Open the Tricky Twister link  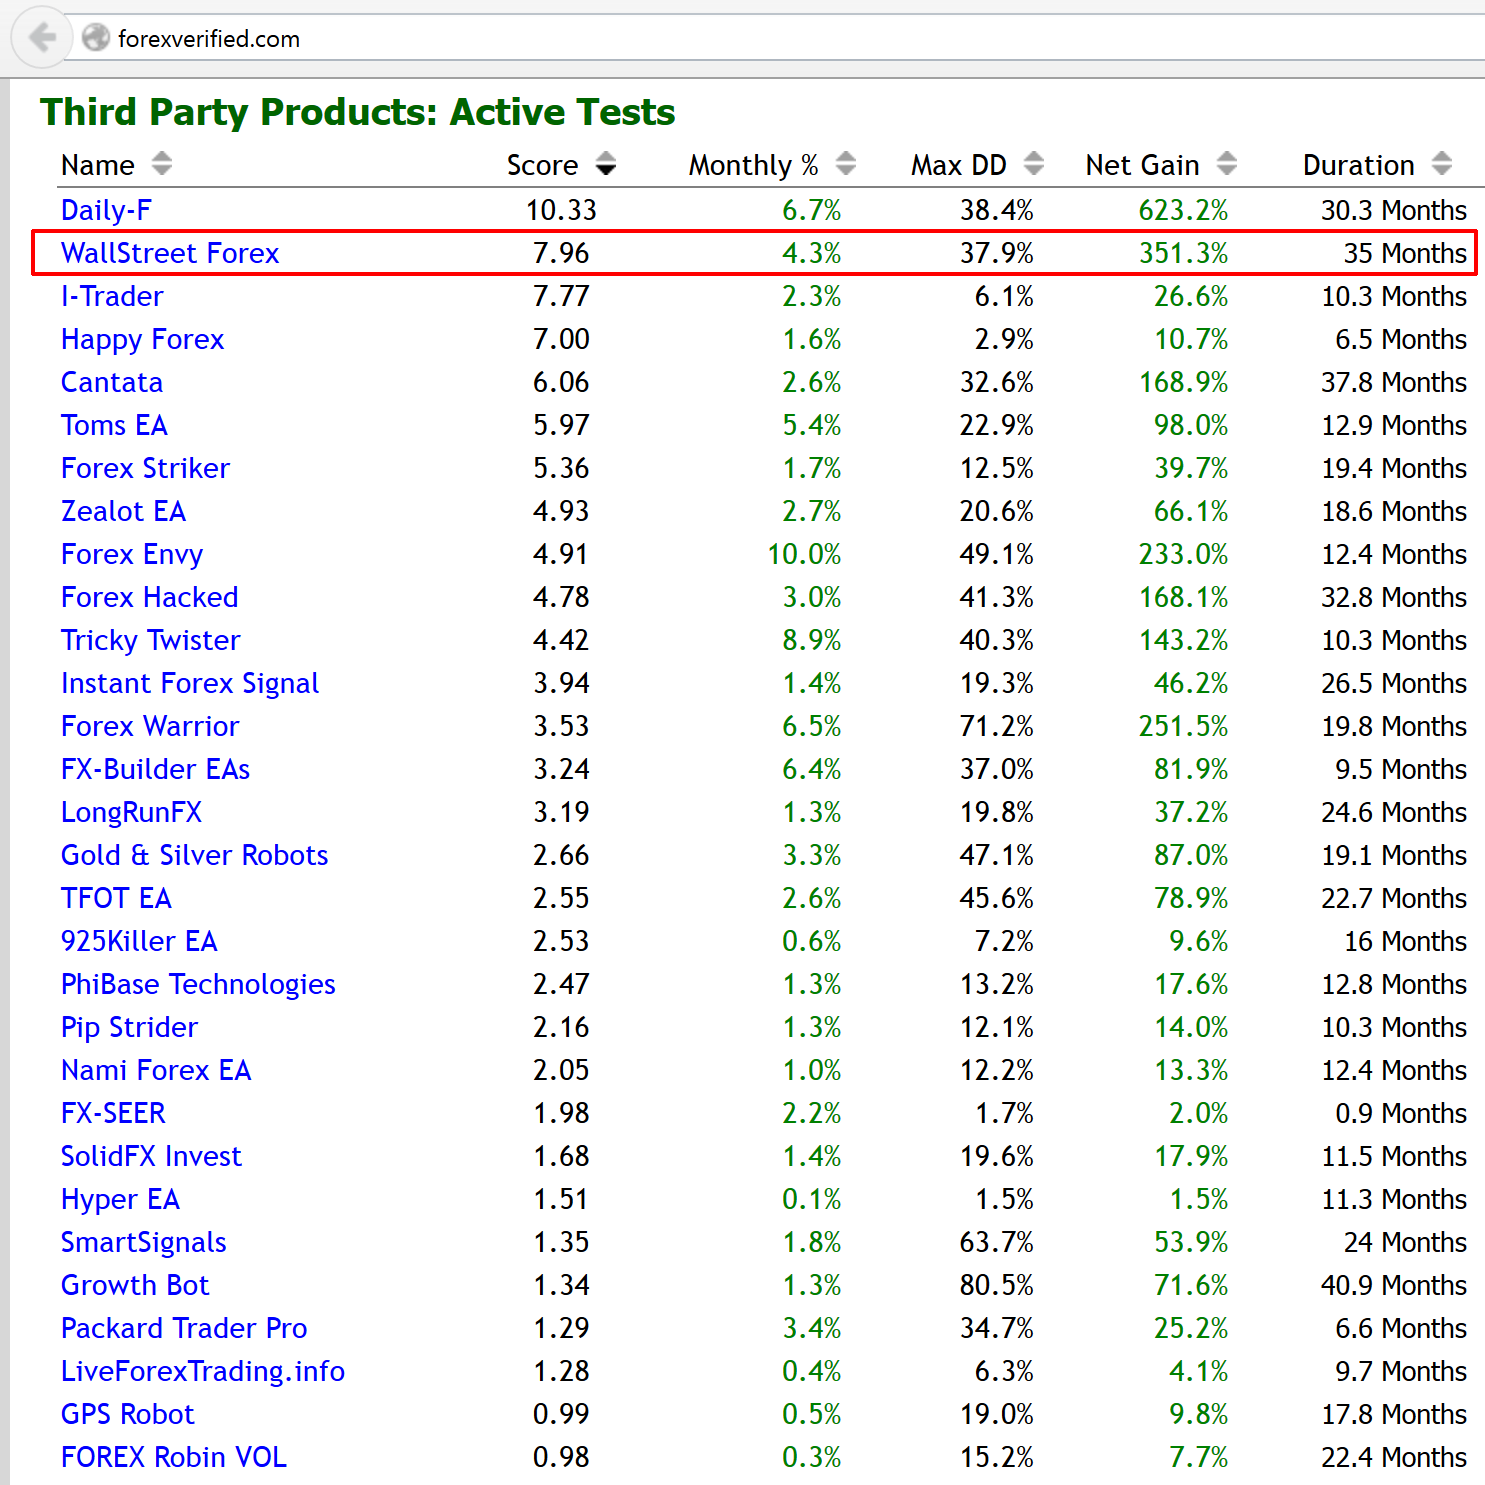click(x=150, y=640)
